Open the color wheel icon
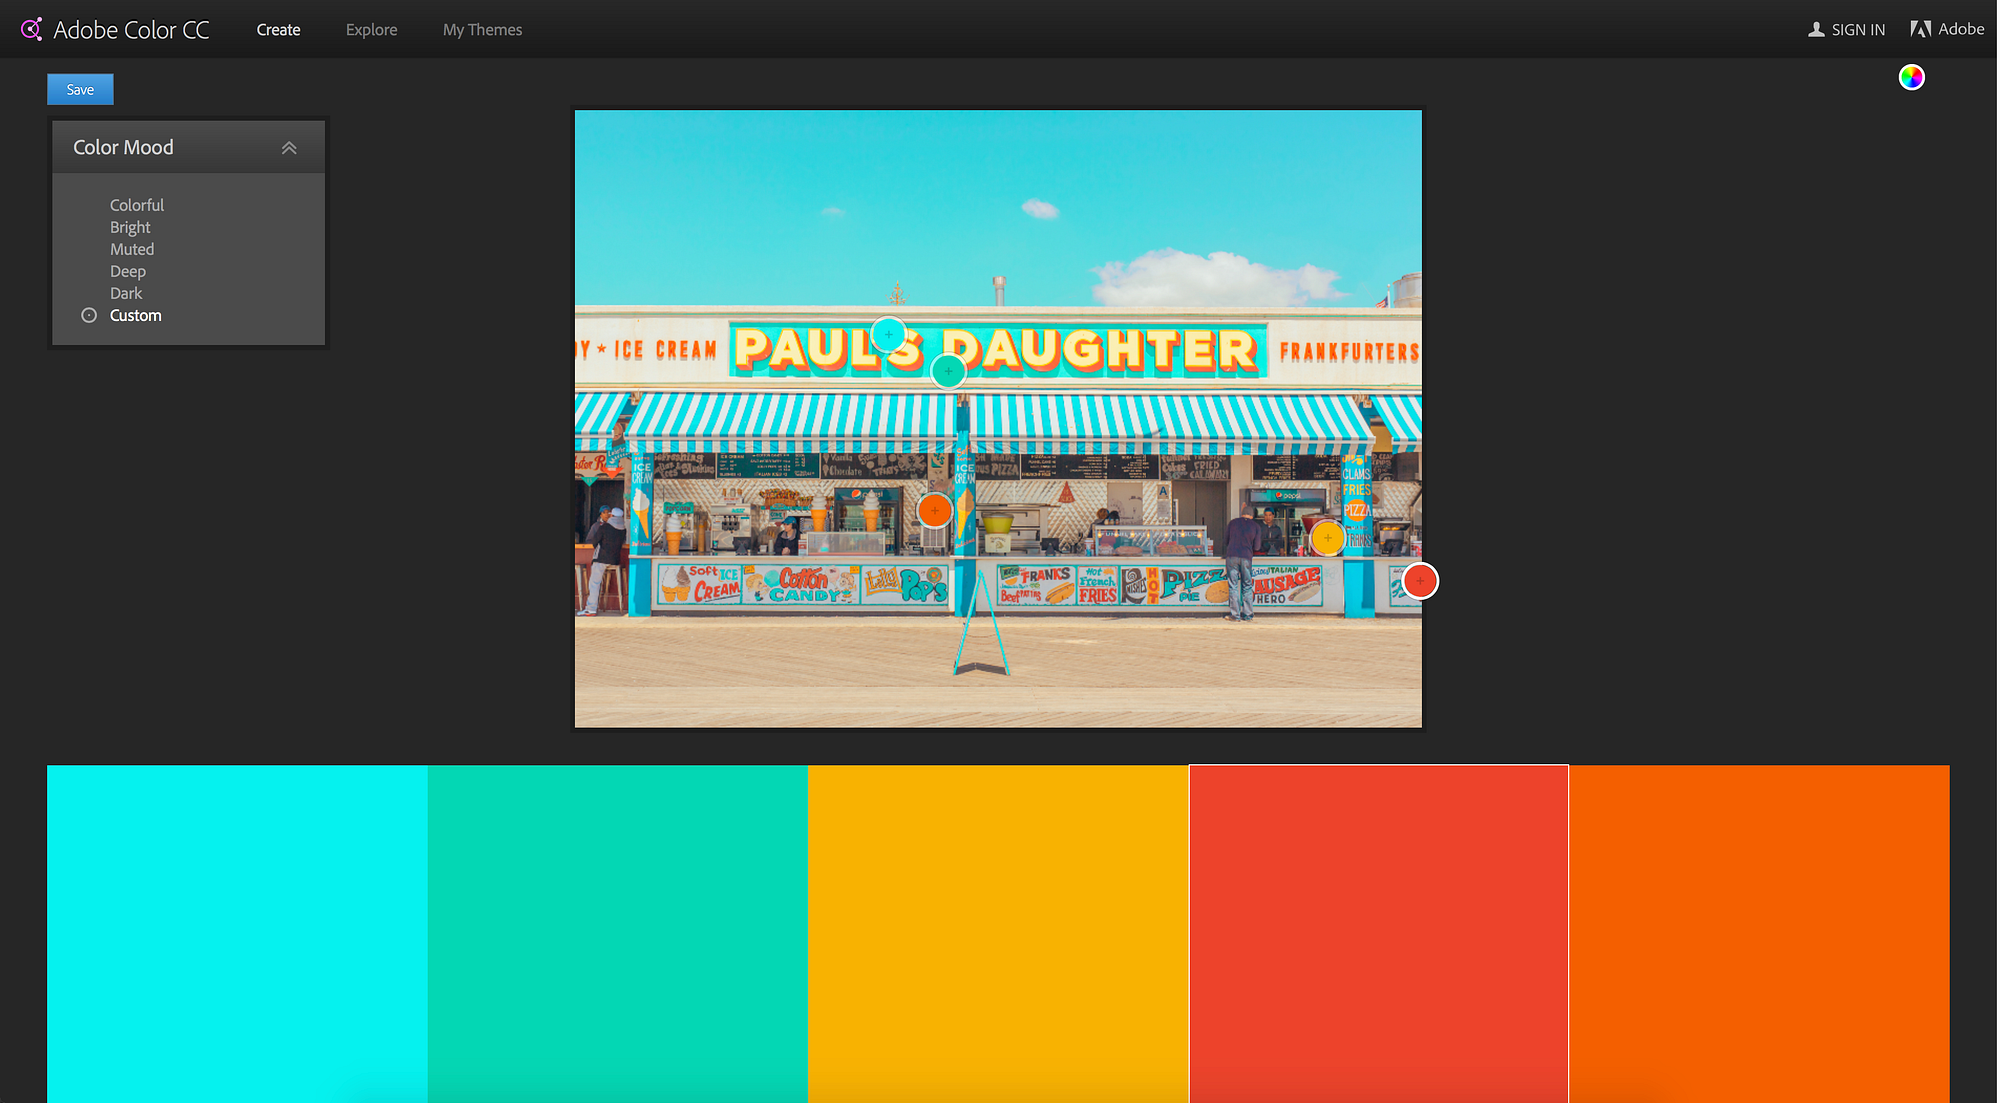2000x1103 pixels. pos(1911,78)
